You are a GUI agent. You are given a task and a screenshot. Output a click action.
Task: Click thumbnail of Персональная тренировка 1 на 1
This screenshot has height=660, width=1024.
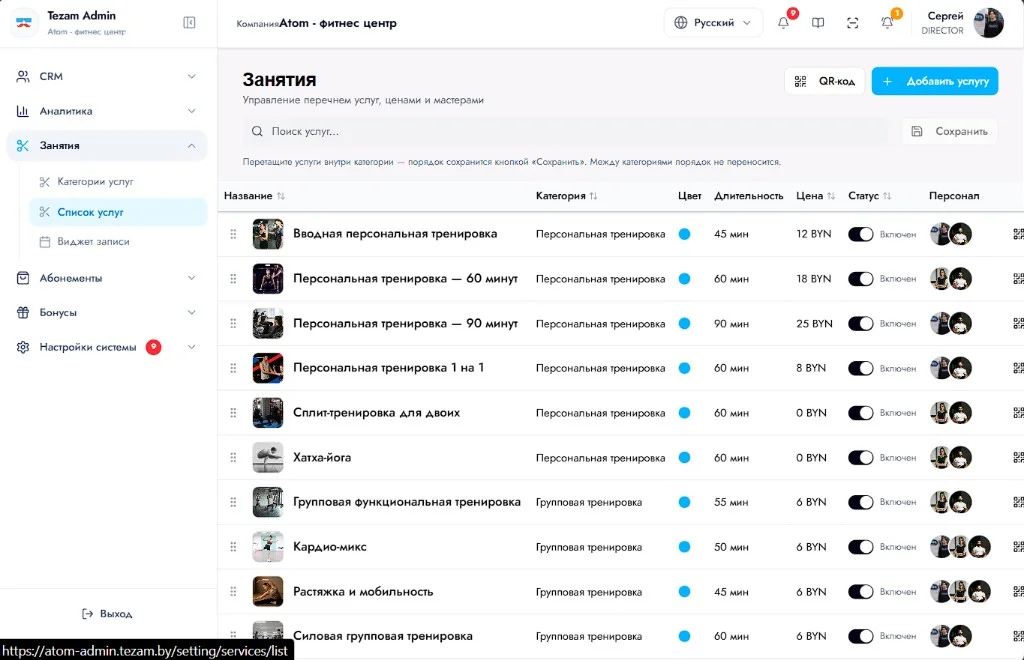coord(268,368)
